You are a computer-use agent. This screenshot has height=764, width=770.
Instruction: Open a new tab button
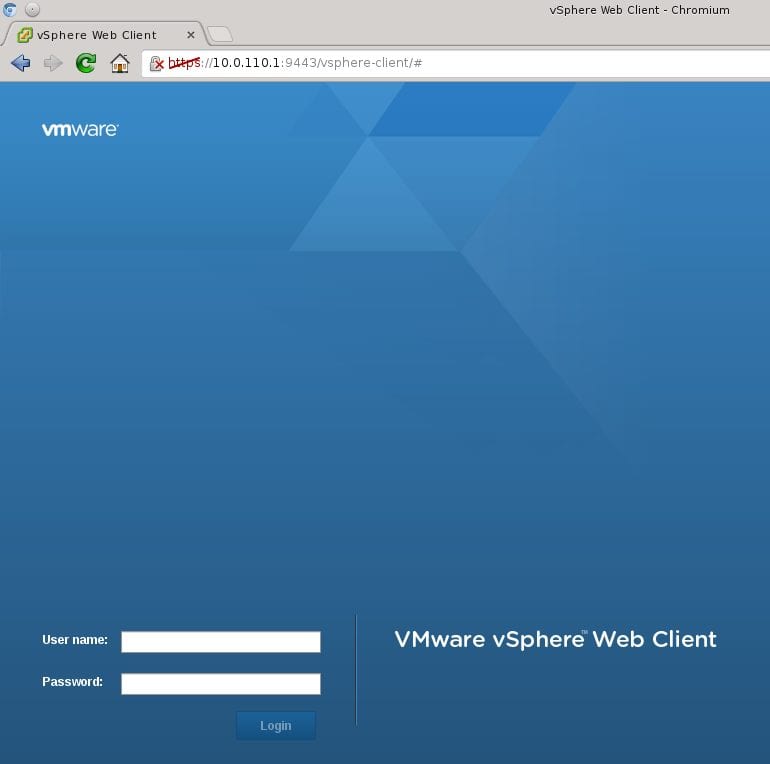(220, 34)
